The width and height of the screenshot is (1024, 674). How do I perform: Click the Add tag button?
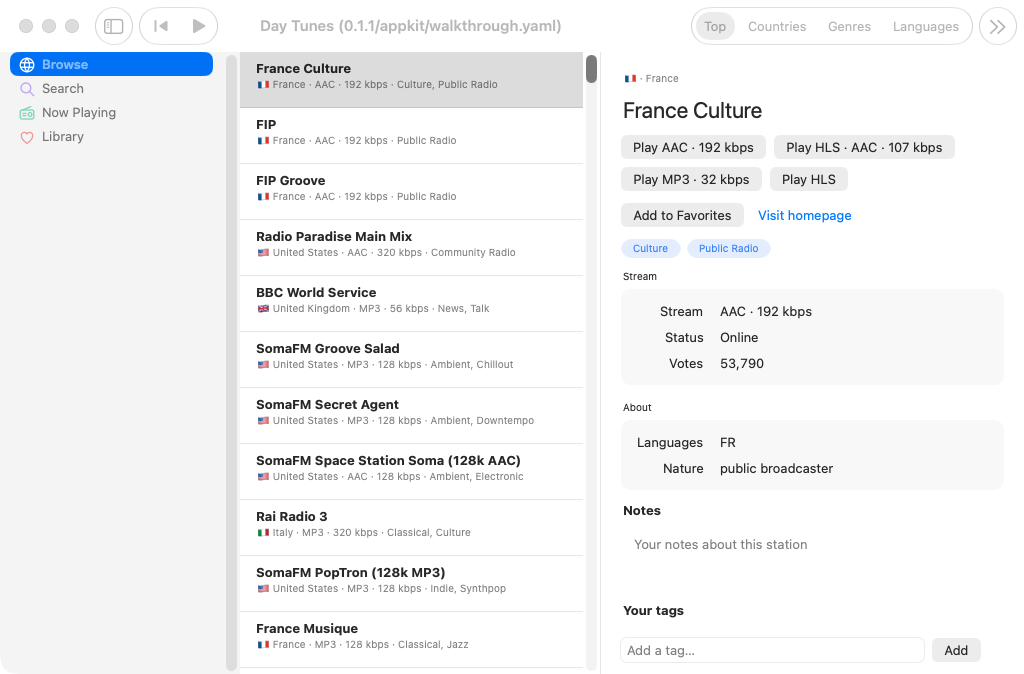coord(956,650)
